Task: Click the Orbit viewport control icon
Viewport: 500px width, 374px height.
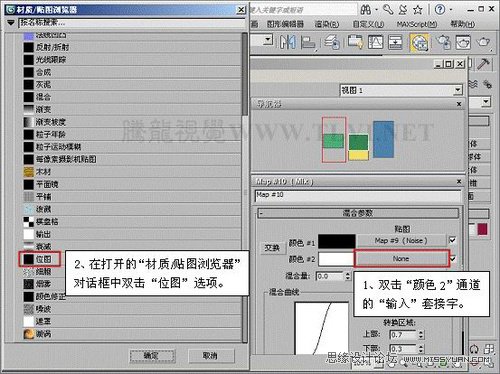Action: click(x=474, y=350)
